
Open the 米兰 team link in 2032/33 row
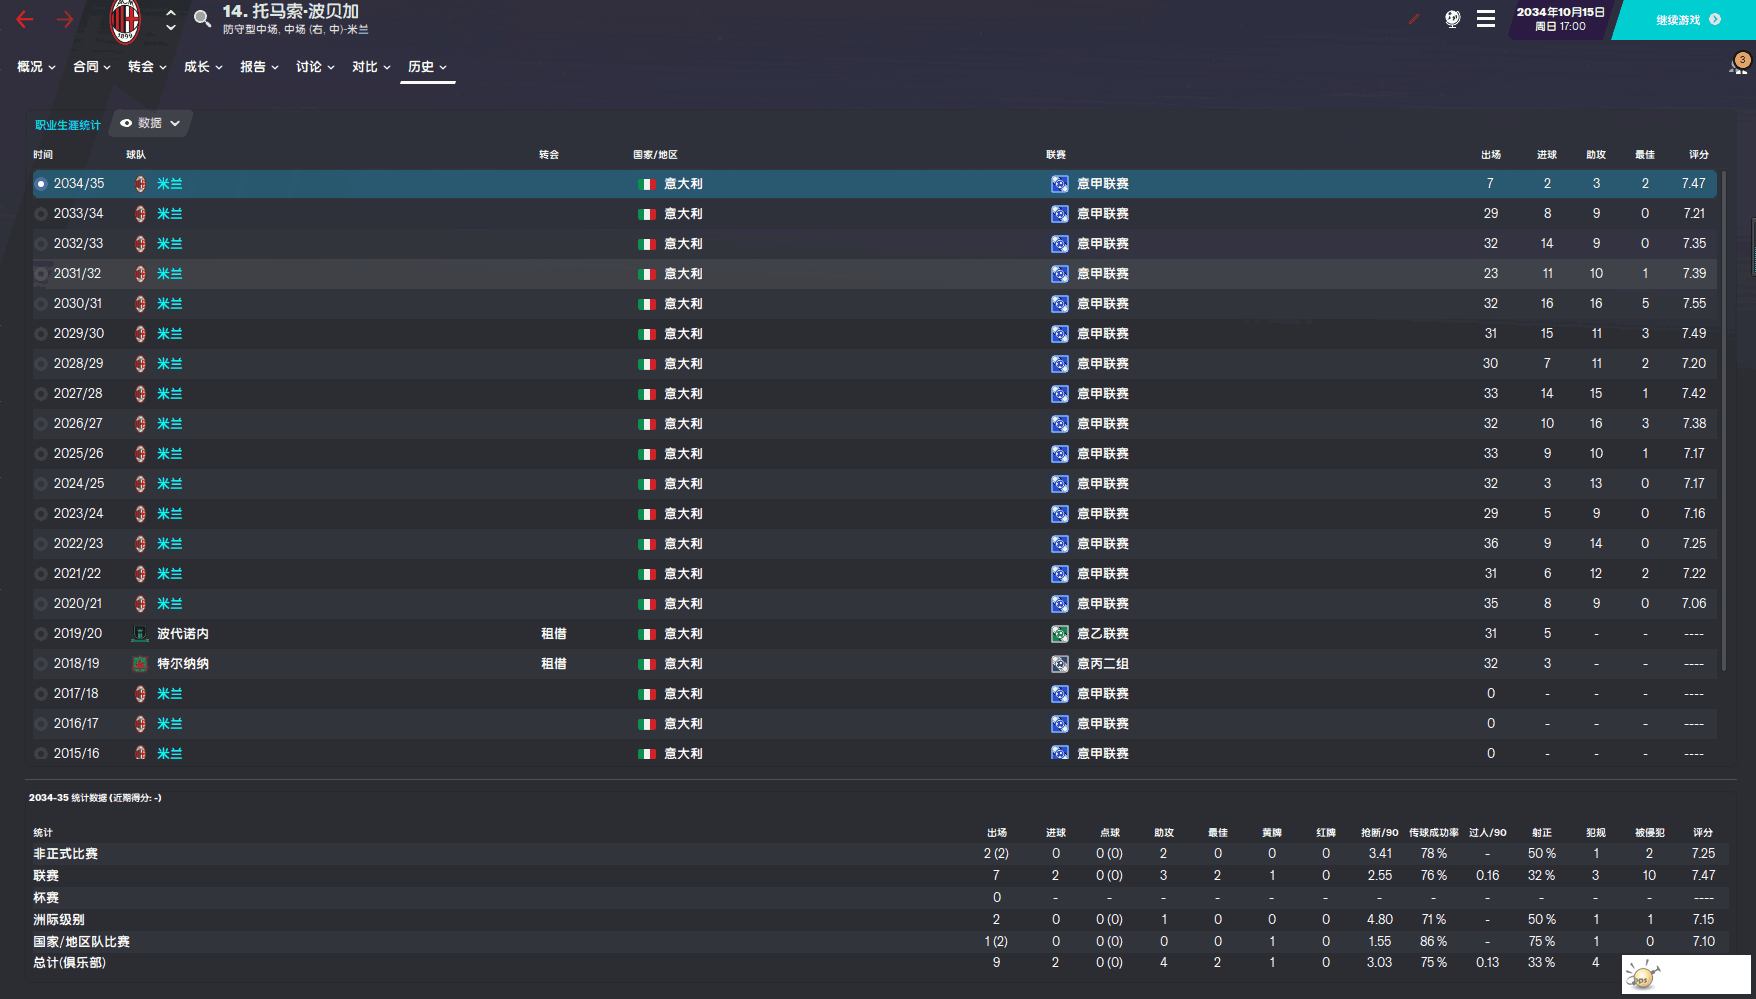click(169, 244)
